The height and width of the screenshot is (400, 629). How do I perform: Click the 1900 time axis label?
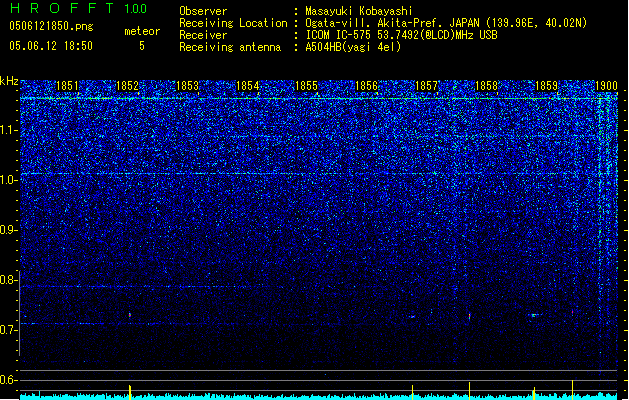[x=606, y=86]
